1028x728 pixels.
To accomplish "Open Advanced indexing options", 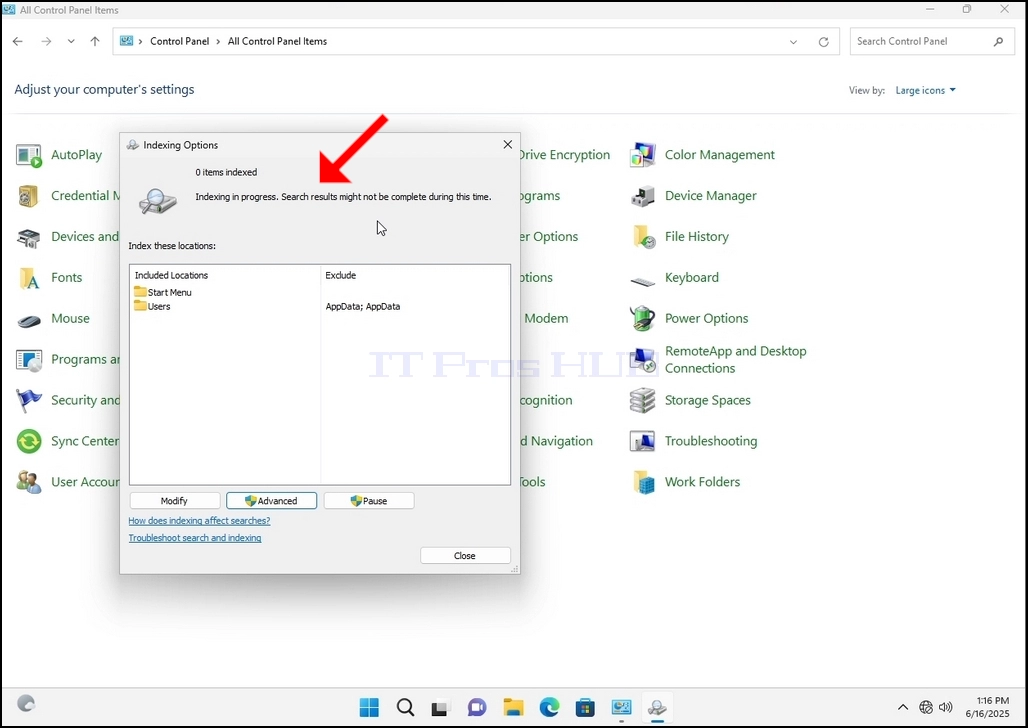I will [271, 501].
